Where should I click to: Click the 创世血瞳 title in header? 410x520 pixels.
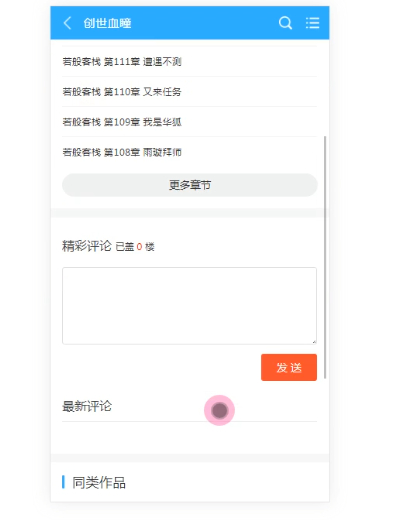pos(107,23)
